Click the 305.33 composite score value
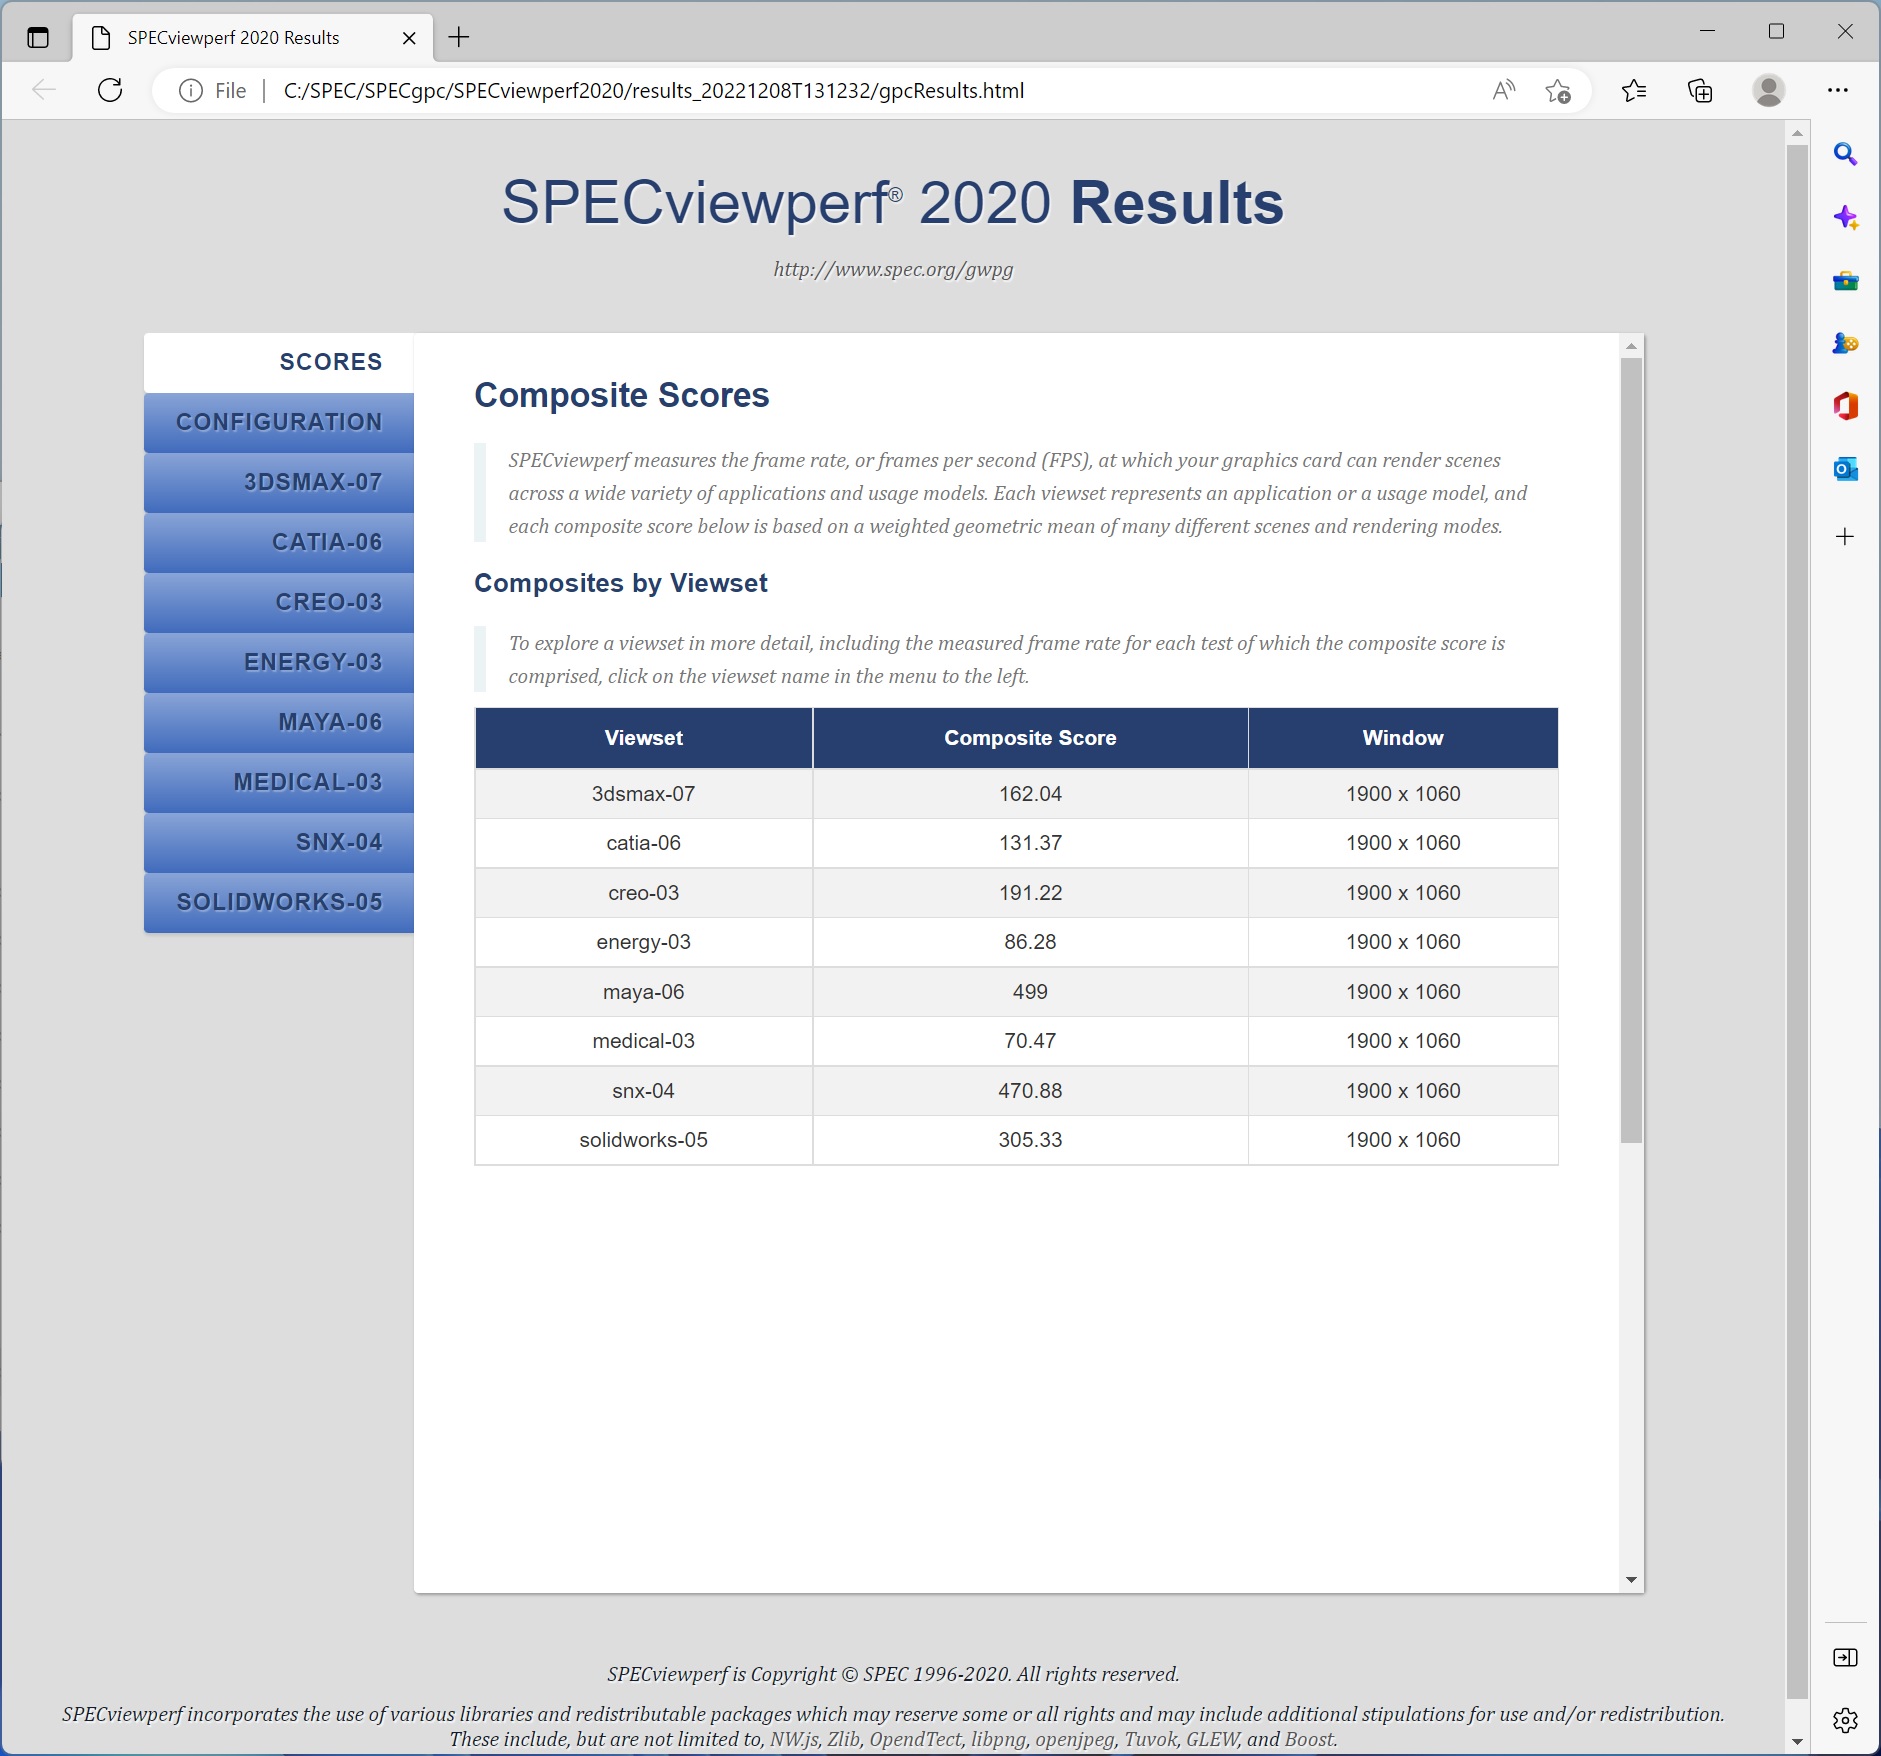 1030,1140
